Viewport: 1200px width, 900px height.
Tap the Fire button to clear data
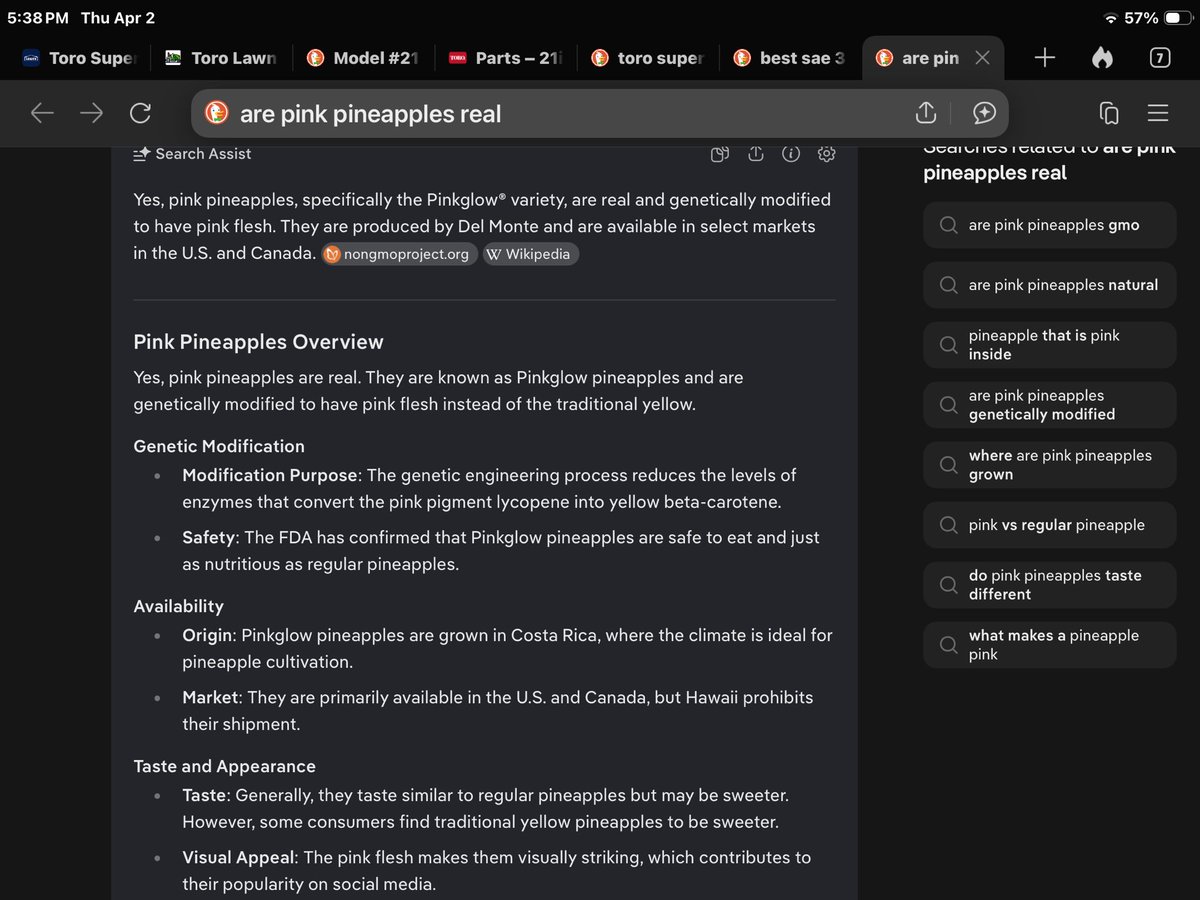(1102, 58)
